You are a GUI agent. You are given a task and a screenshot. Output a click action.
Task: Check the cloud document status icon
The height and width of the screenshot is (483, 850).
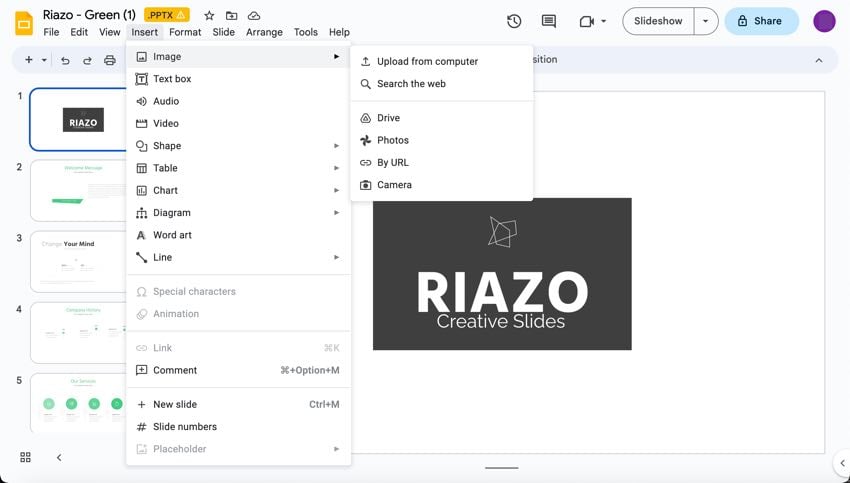[254, 16]
